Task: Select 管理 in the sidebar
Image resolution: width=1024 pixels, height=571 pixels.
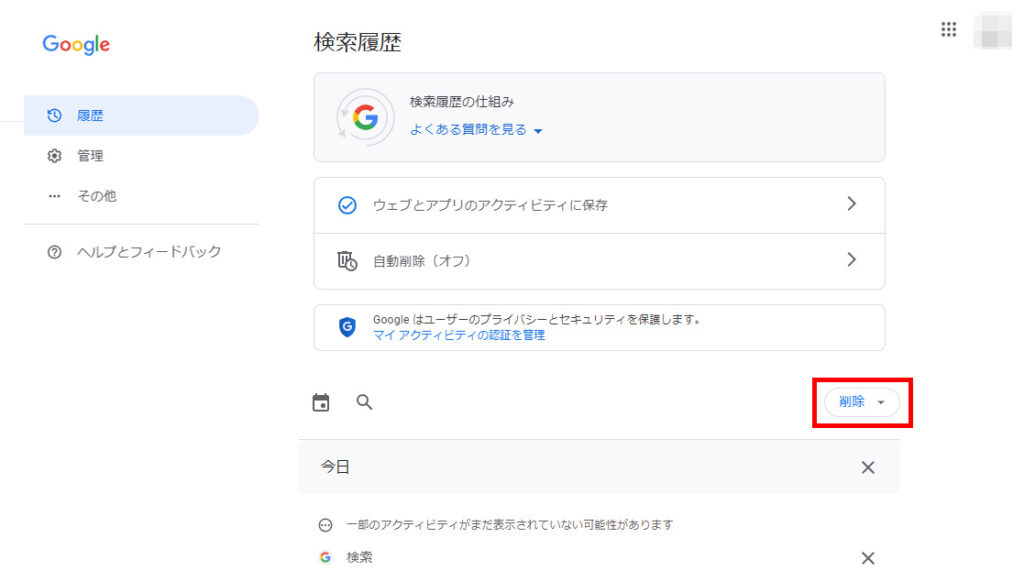Action: 90,156
